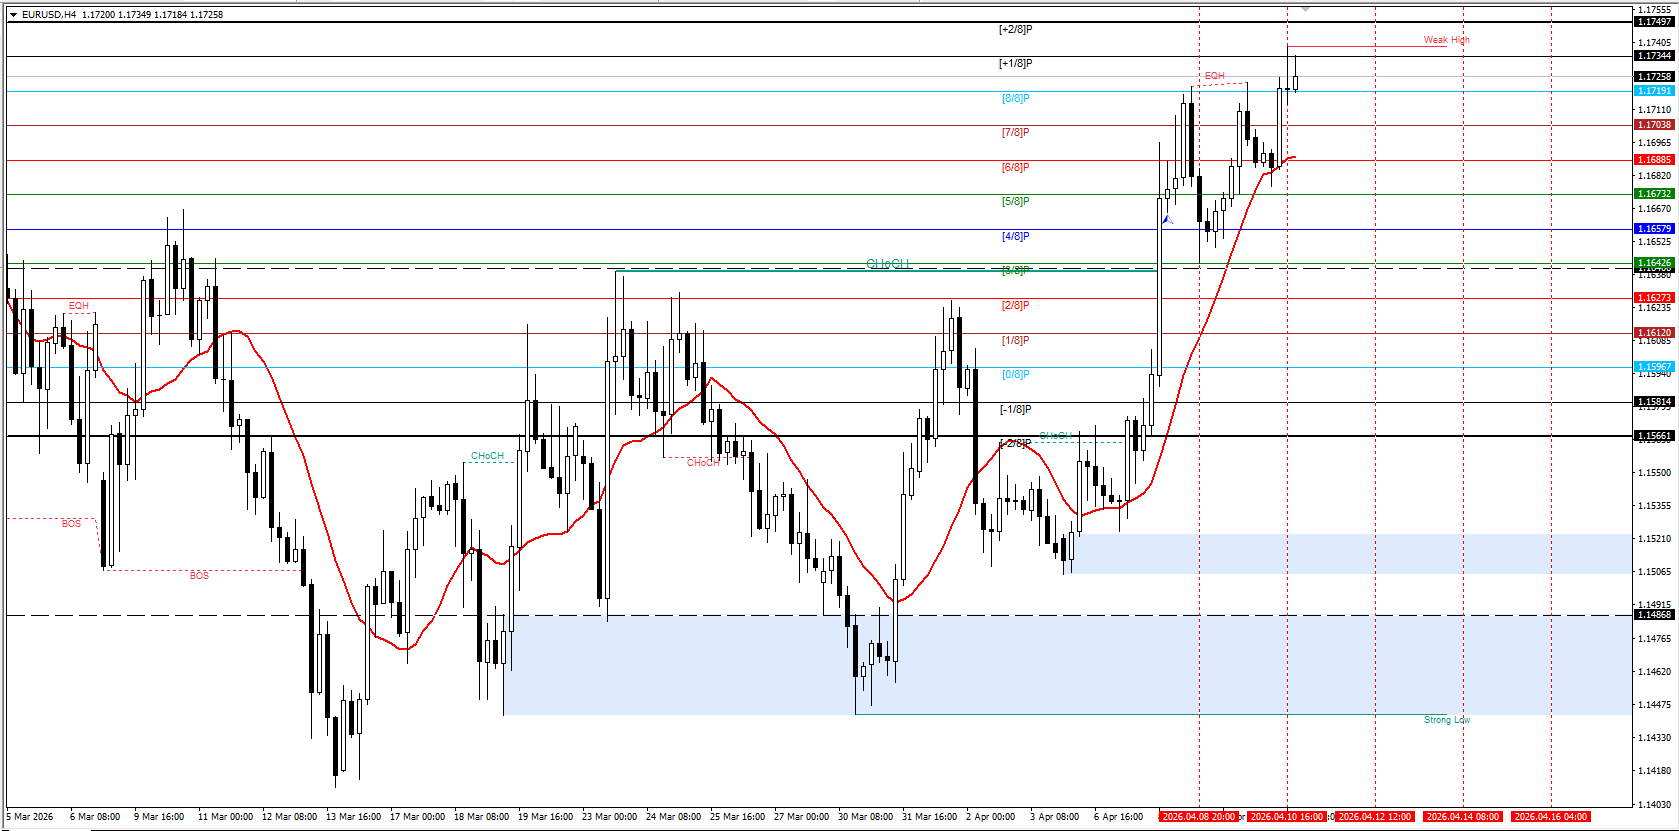1679x831 pixels.
Task: Select the BOS label near 9 Mar
Action: tap(199, 576)
